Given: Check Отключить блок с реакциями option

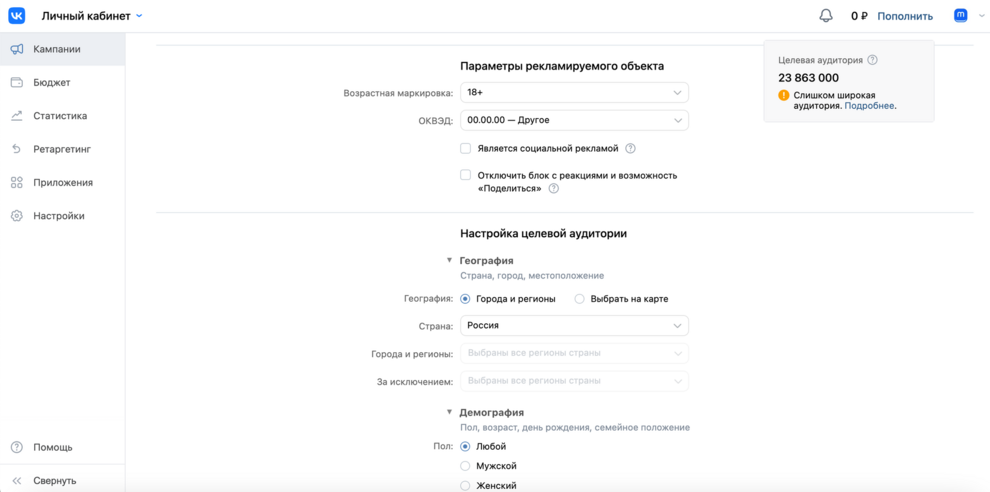Looking at the screenshot, I should click(x=466, y=175).
